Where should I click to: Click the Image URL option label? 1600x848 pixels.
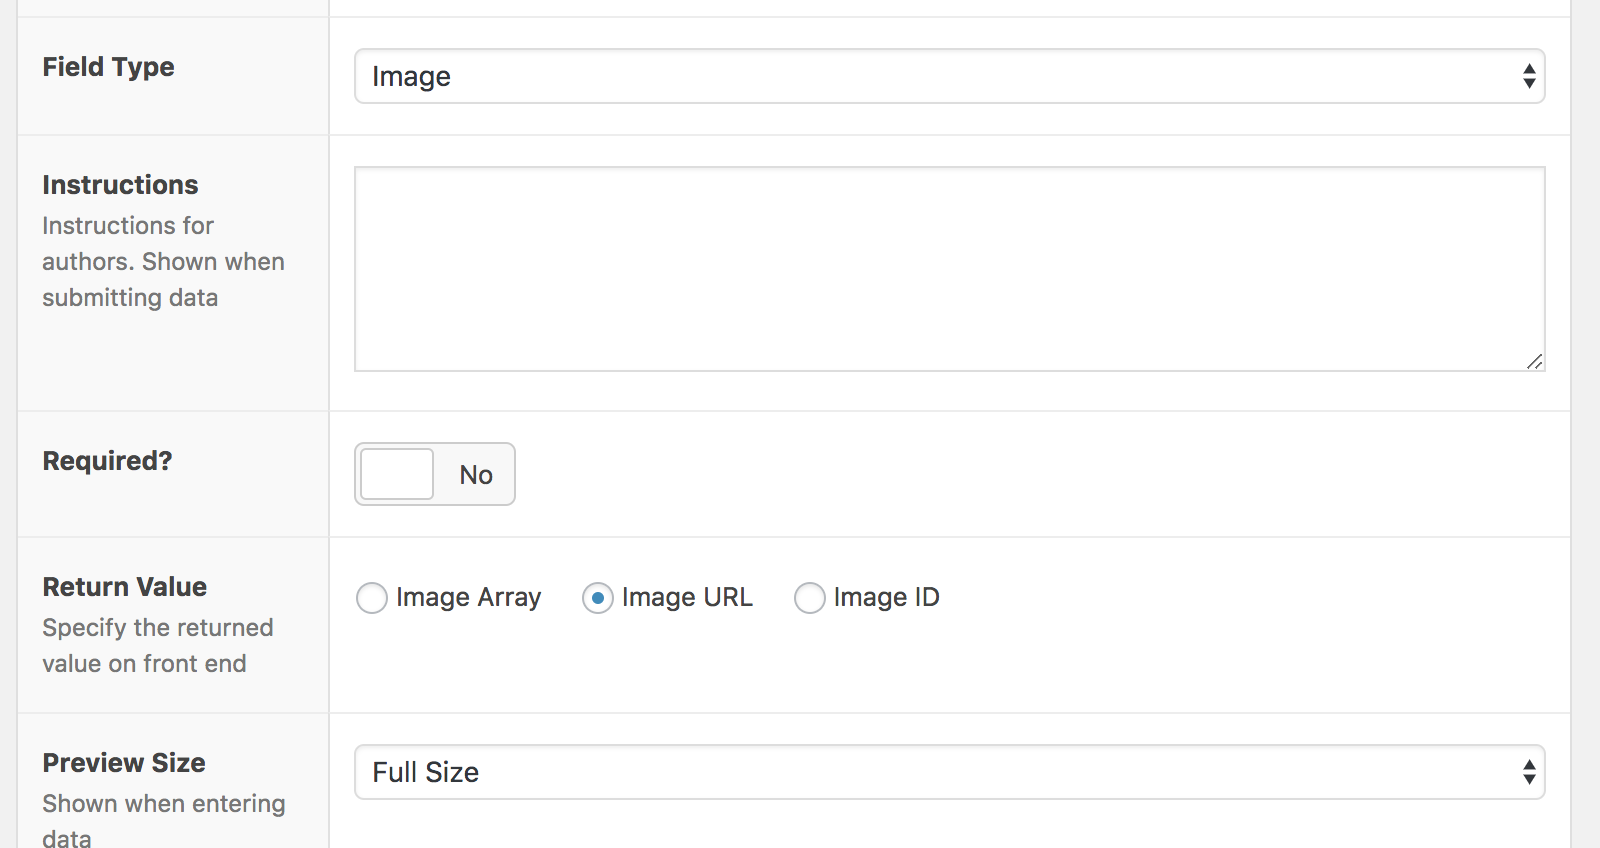coord(687,598)
